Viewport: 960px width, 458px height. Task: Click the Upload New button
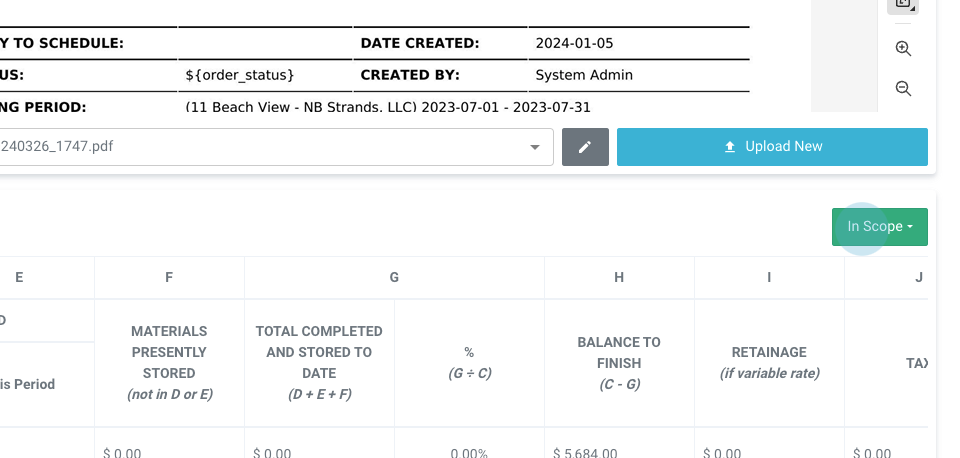[x=772, y=147]
